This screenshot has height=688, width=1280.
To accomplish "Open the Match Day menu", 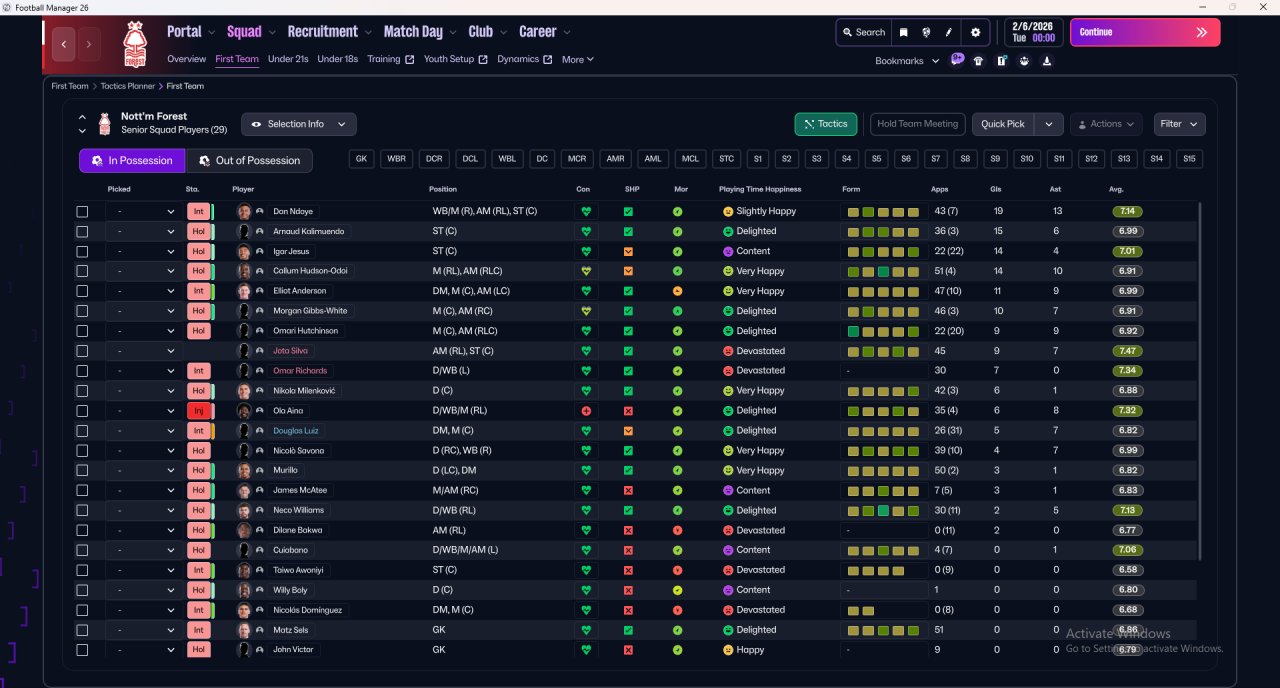I will coord(419,32).
